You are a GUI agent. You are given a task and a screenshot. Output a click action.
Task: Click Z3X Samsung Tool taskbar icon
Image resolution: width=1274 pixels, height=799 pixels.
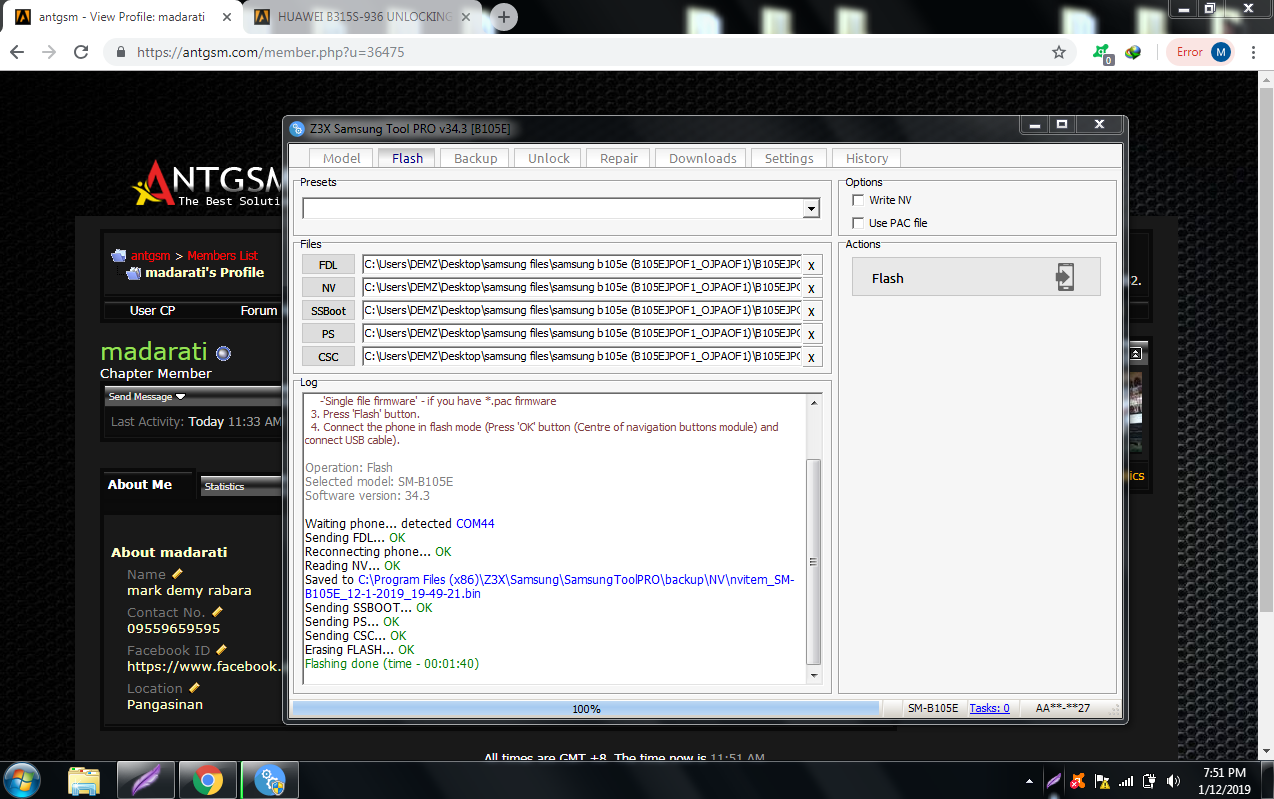270,780
